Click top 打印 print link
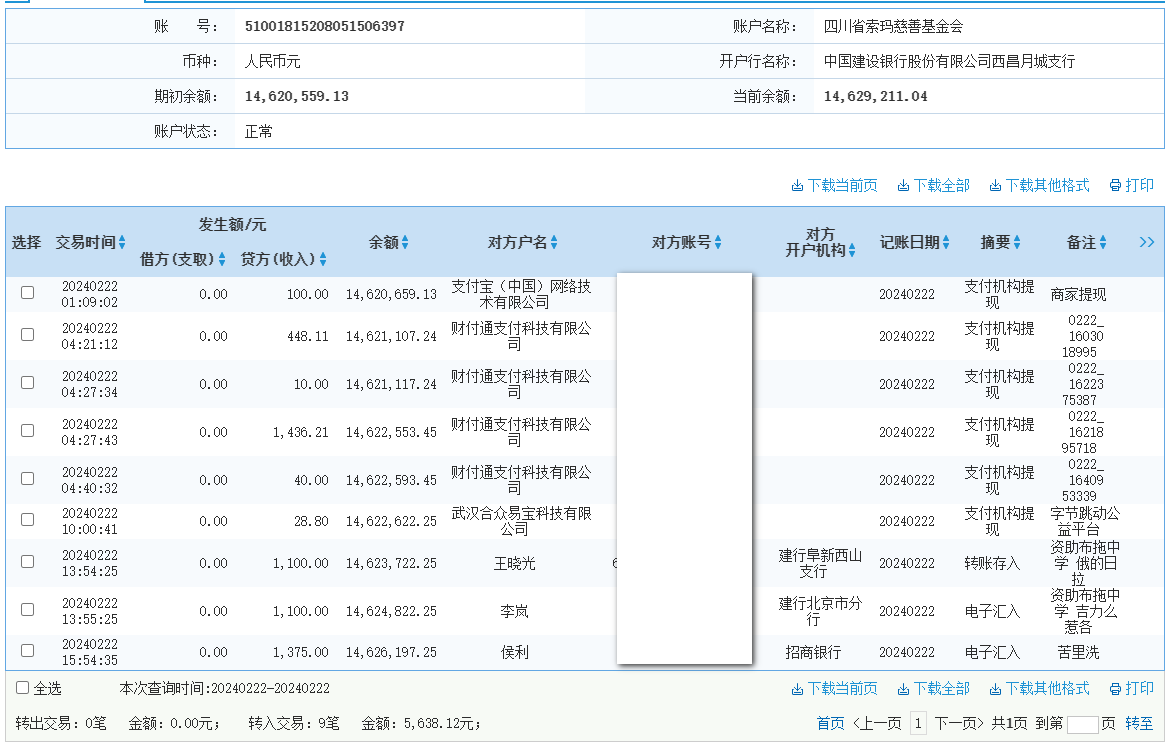The width and height of the screenshot is (1175, 748). coord(1132,185)
